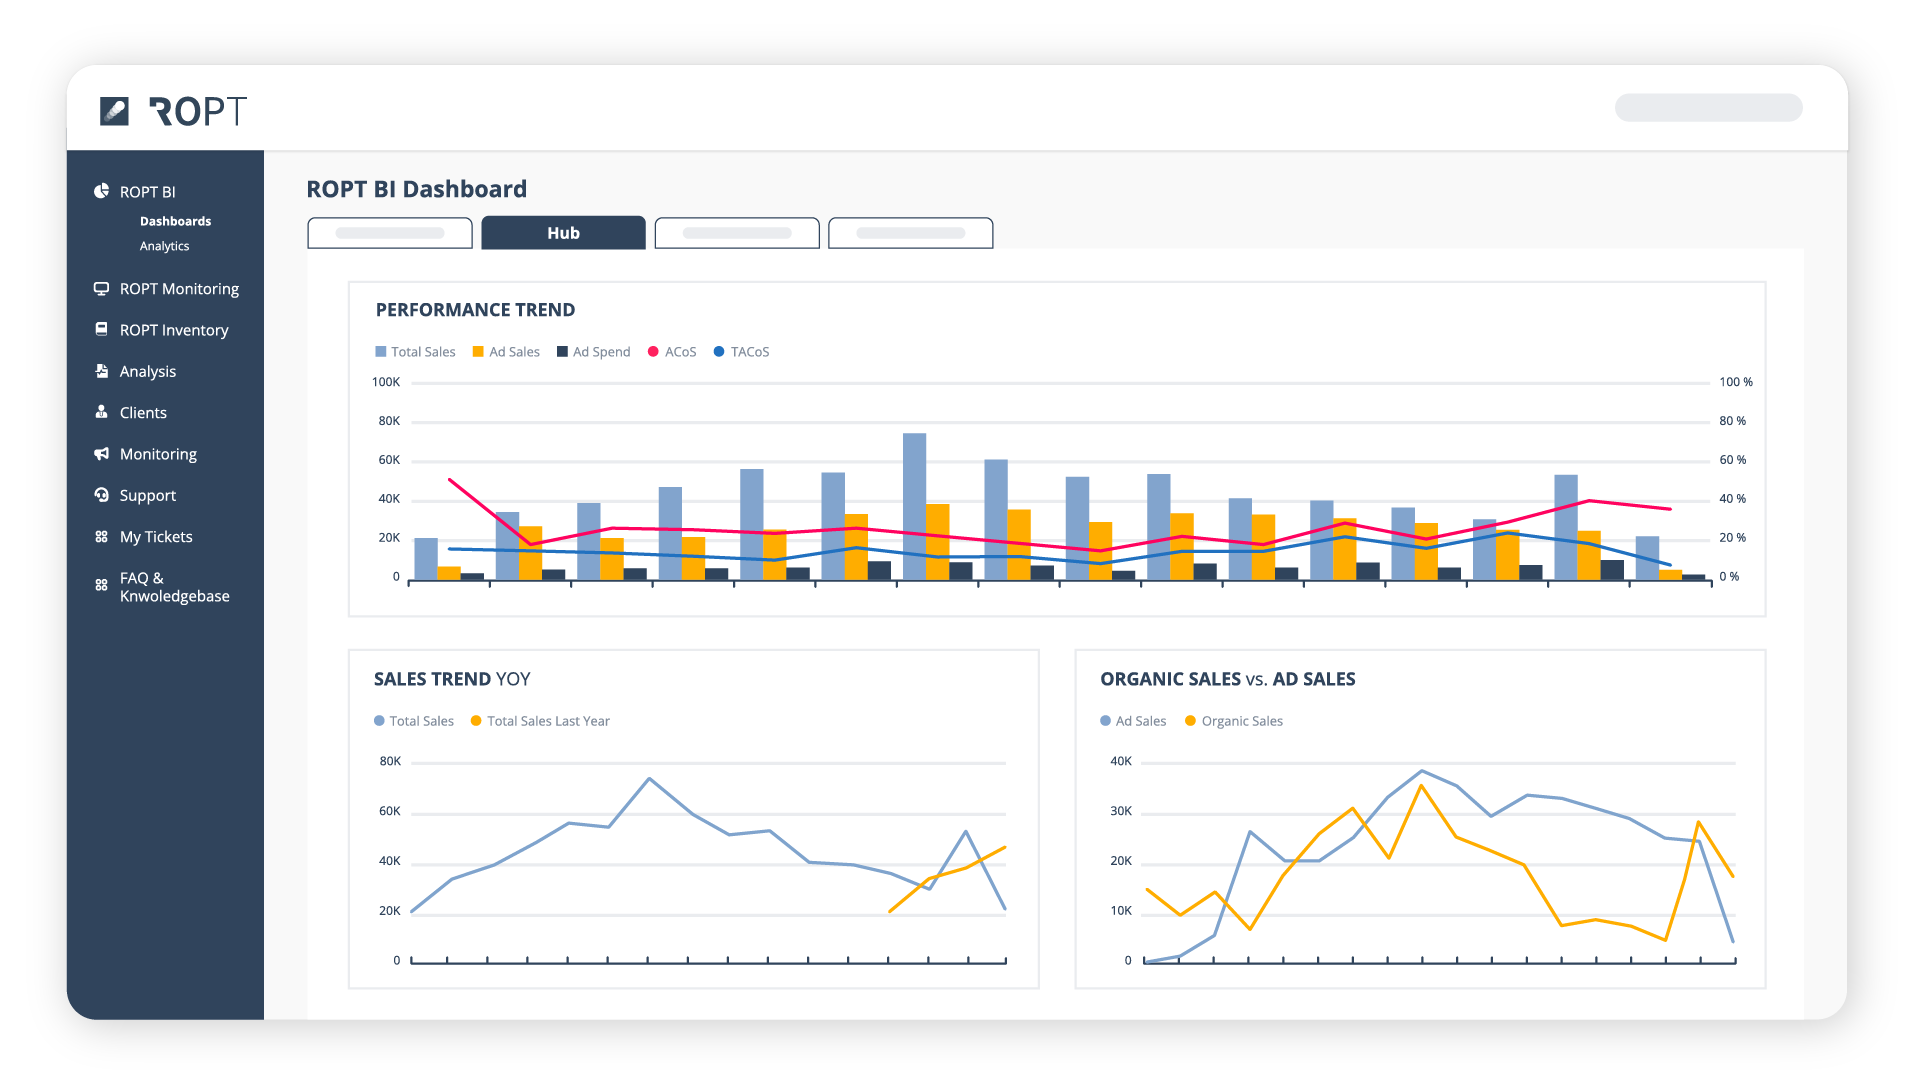Click the ROPT Inventory icon in sidebar

point(101,329)
